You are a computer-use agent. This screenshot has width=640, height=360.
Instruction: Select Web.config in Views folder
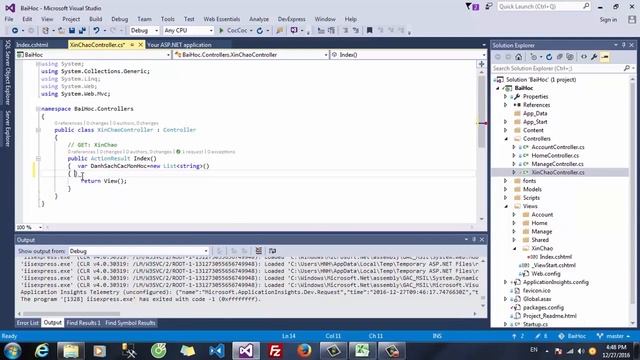(x=546, y=273)
